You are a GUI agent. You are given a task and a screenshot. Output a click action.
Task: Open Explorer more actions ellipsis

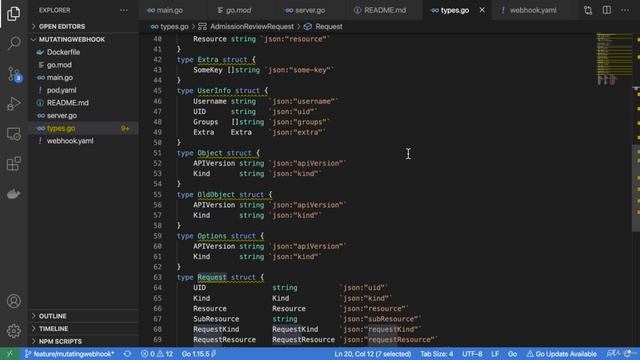pyautogui.click(x=124, y=10)
